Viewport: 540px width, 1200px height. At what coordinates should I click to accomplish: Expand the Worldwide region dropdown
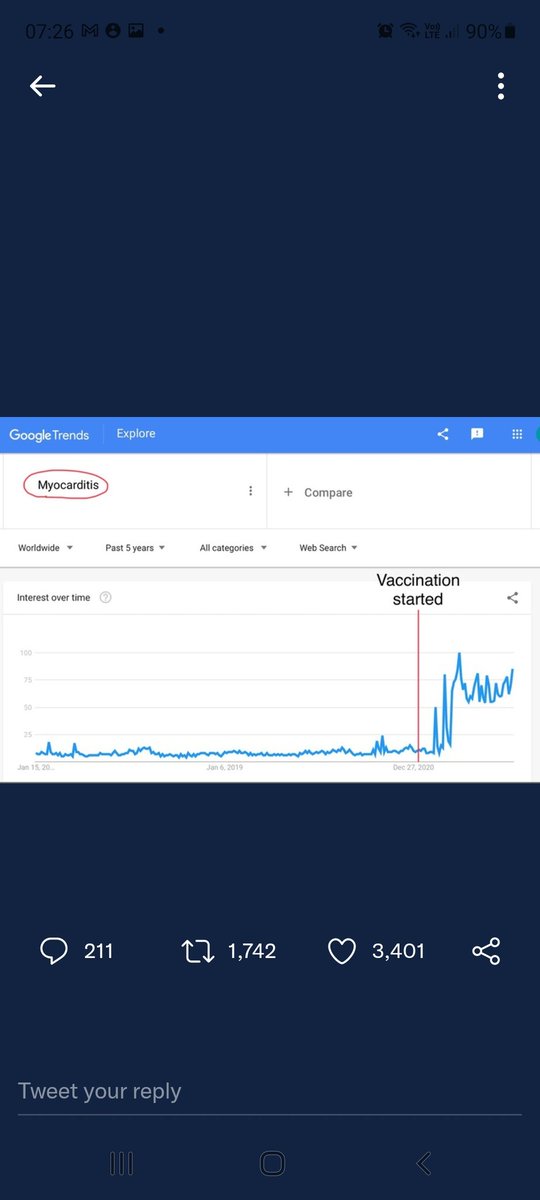(46, 548)
